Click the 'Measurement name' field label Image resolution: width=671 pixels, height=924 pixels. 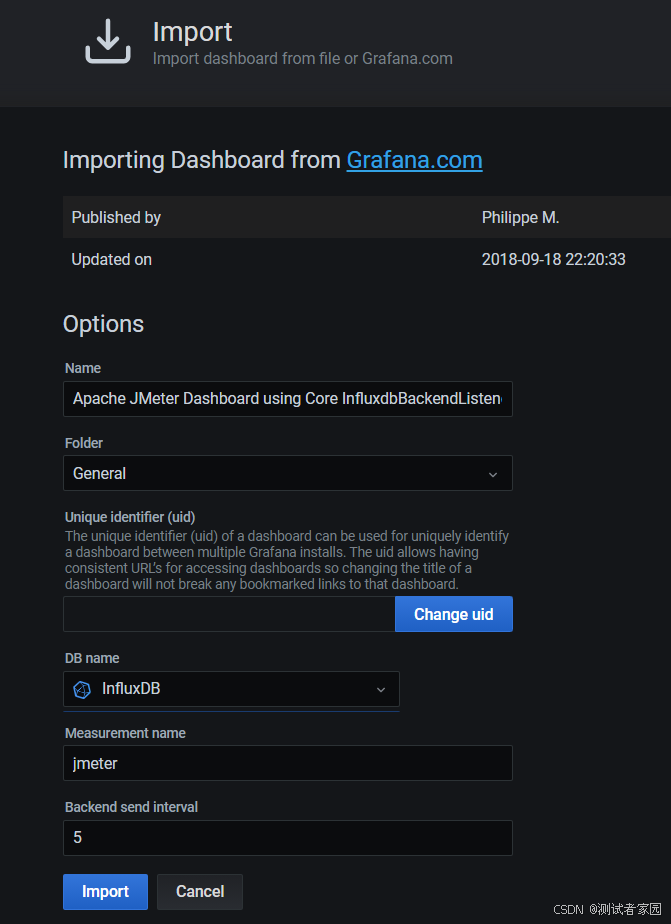click(125, 732)
